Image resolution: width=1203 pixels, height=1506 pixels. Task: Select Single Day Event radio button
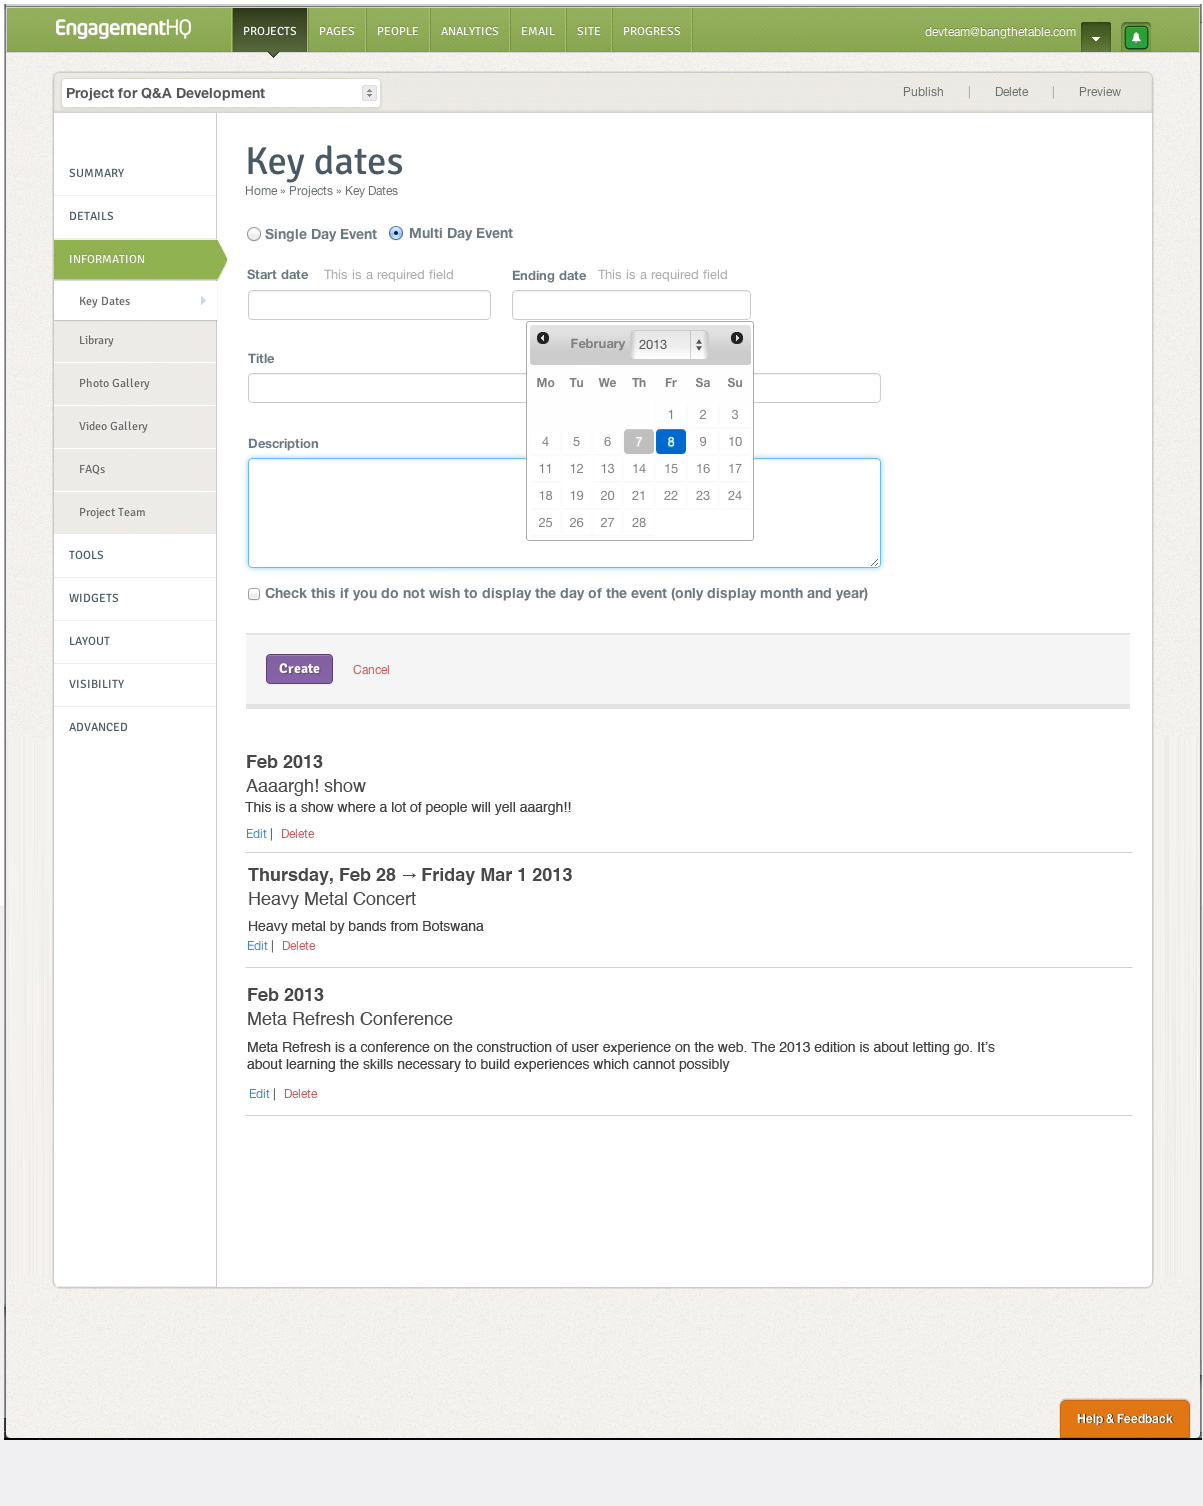pyautogui.click(x=254, y=234)
